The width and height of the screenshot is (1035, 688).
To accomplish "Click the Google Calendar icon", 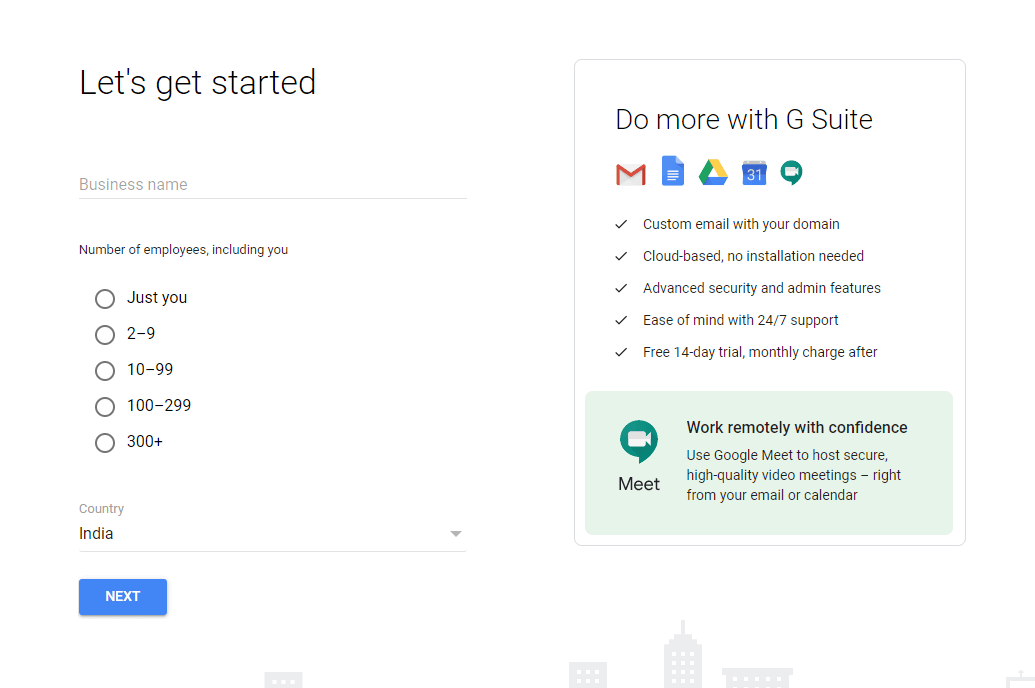I will tap(753, 171).
